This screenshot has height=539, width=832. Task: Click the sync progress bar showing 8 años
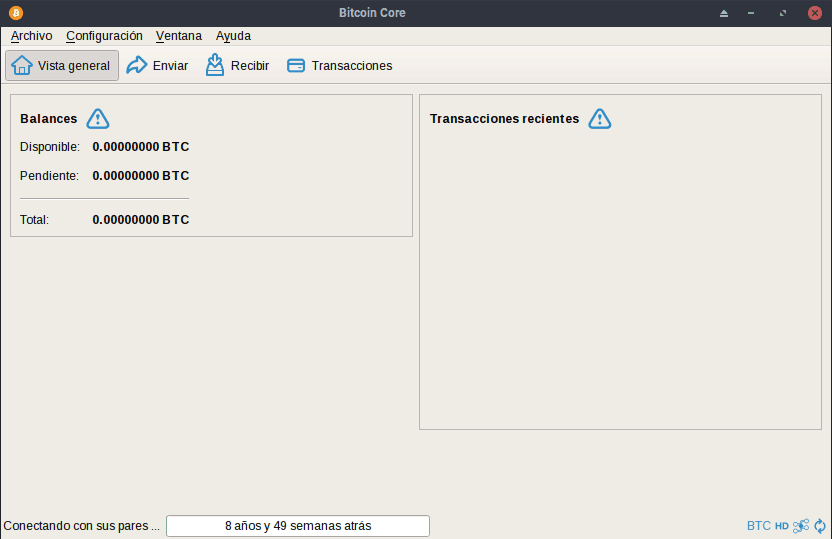coord(298,526)
